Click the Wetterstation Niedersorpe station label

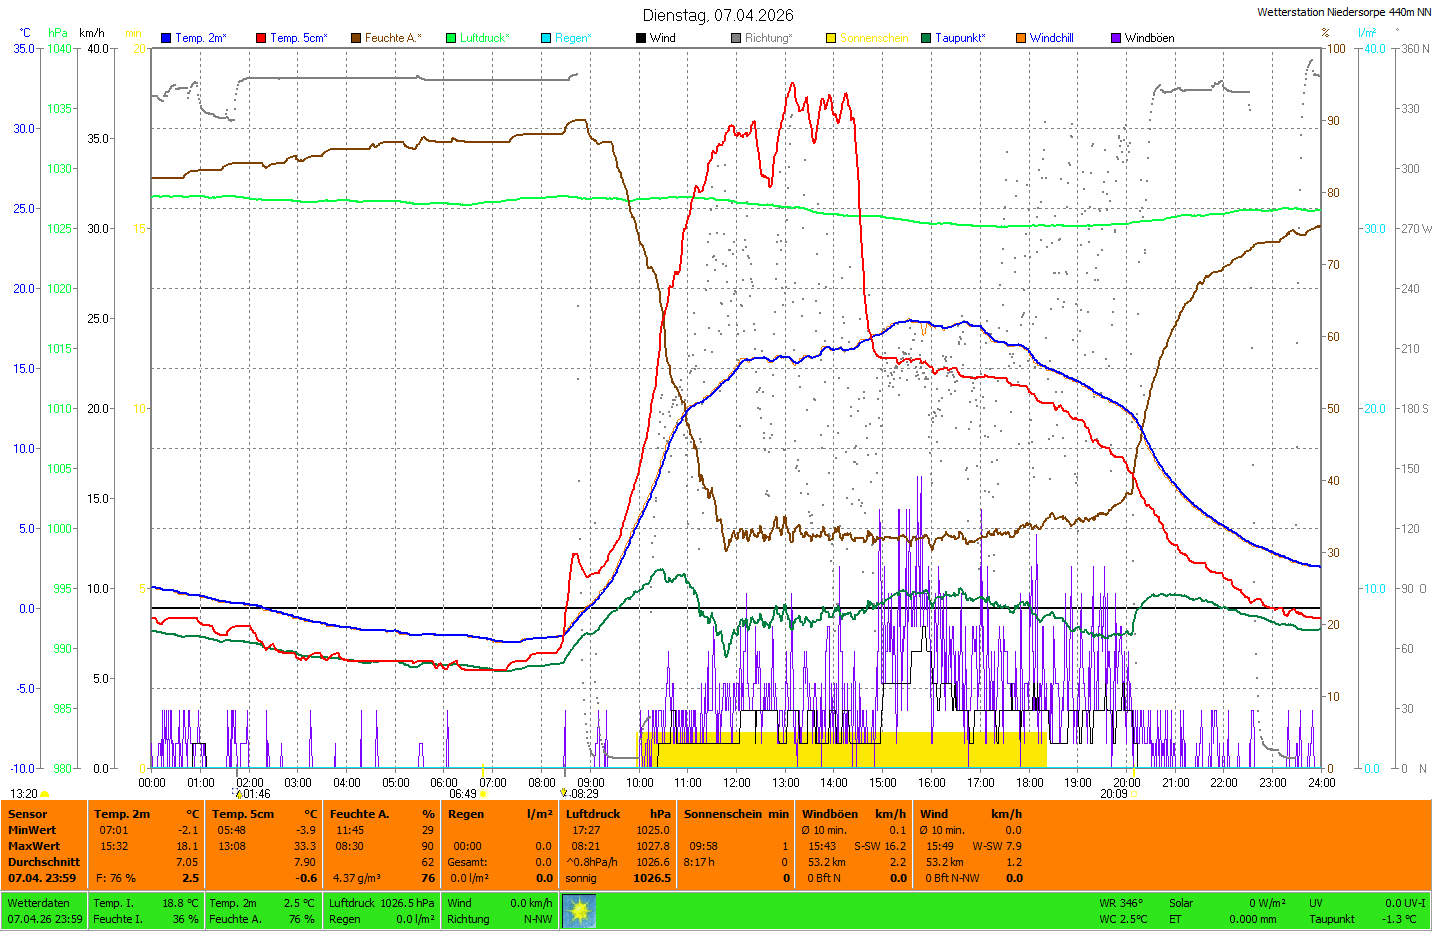[1343, 12]
